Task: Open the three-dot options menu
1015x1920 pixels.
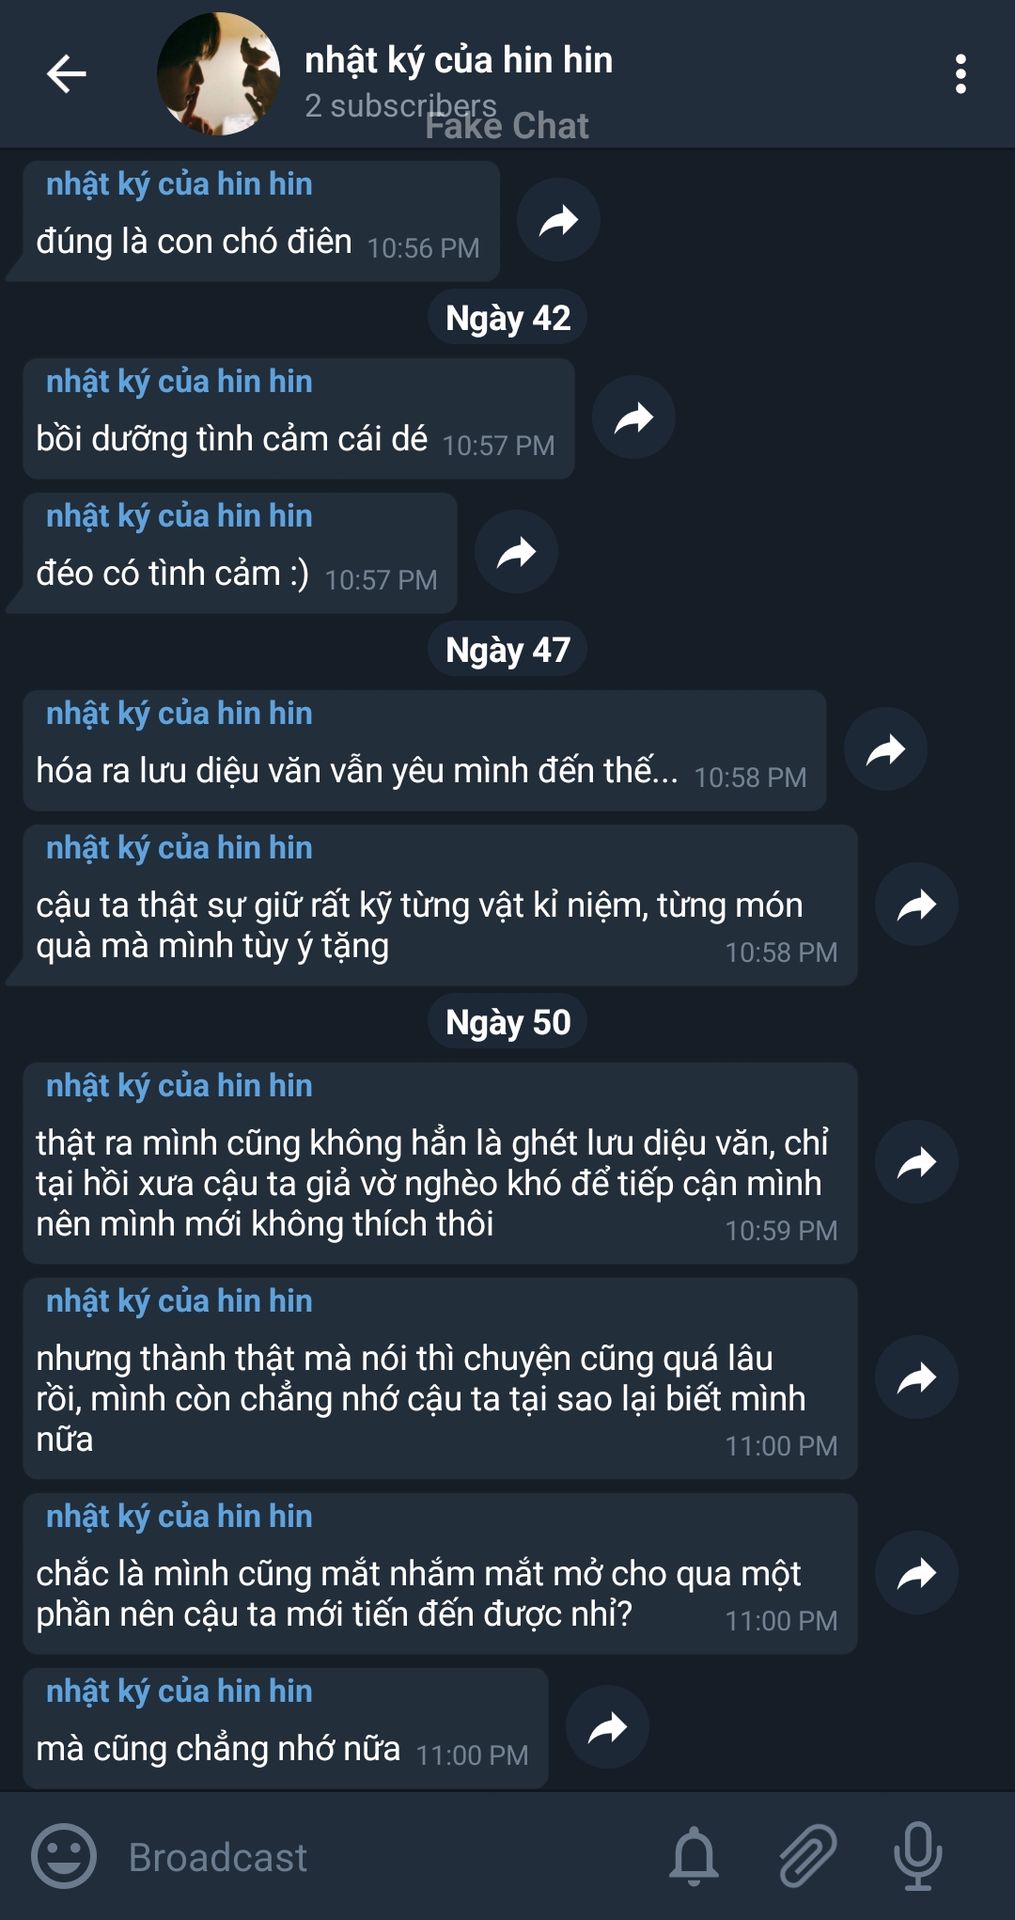Action: pyautogui.click(x=960, y=74)
